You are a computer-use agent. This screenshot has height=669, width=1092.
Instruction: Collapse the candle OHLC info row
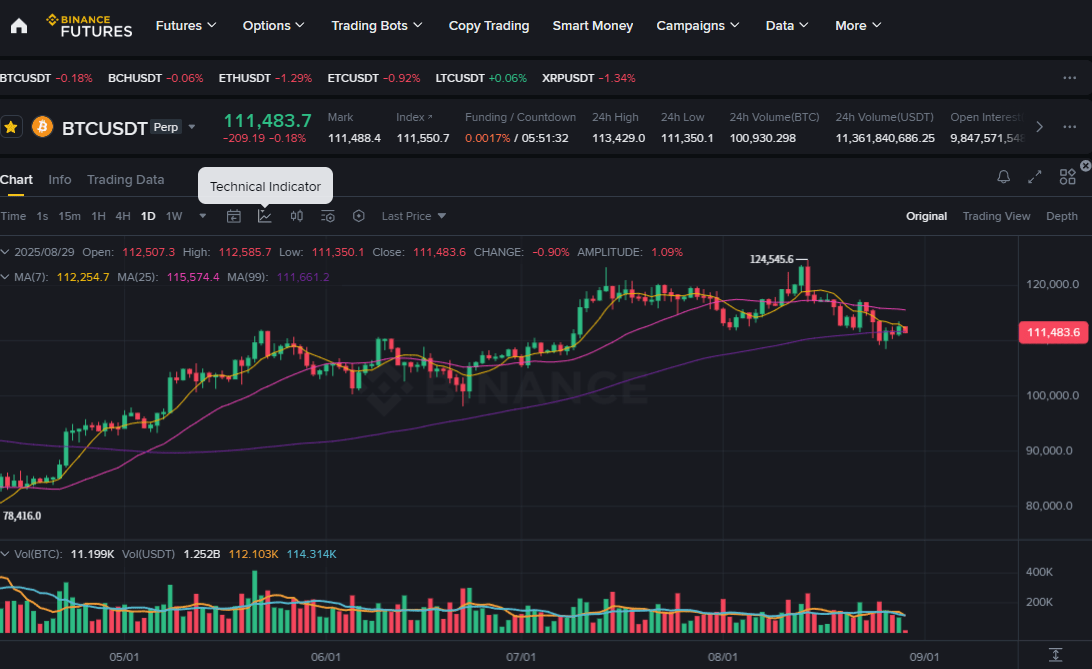click(6, 252)
